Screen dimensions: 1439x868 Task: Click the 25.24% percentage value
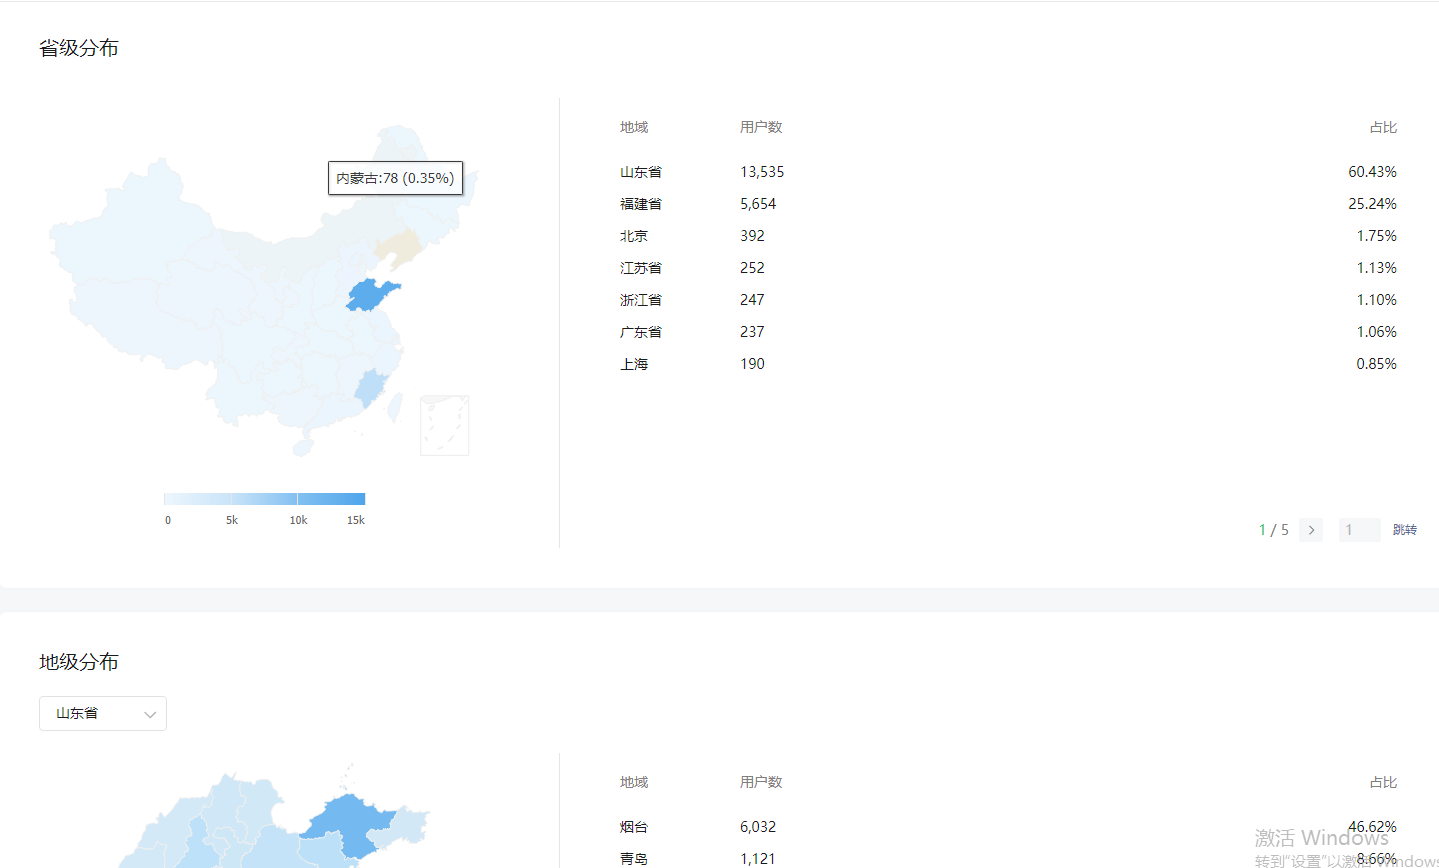(1372, 204)
